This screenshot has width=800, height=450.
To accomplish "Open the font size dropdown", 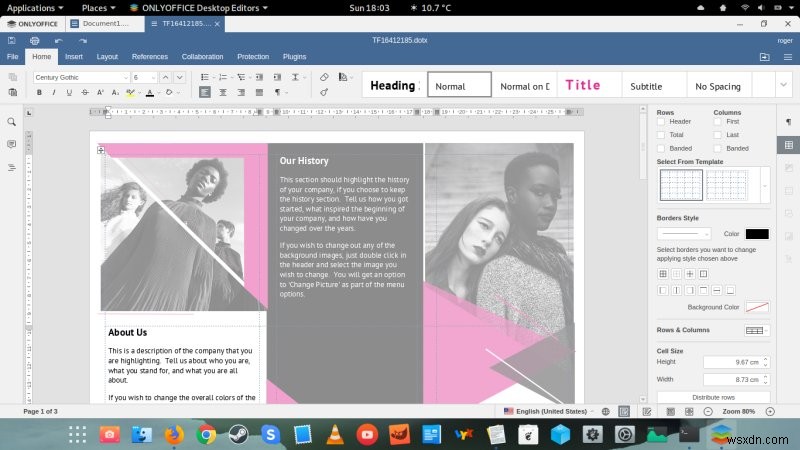I will (153, 78).
